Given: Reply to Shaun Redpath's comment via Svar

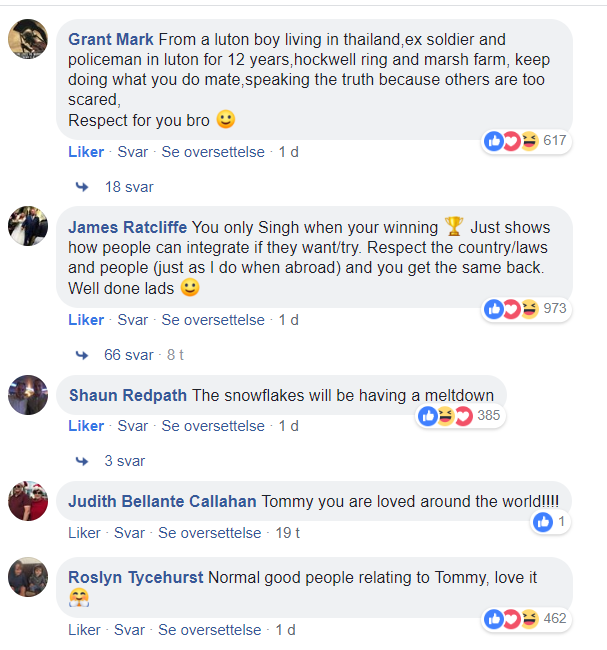Looking at the screenshot, I should 133,426.
